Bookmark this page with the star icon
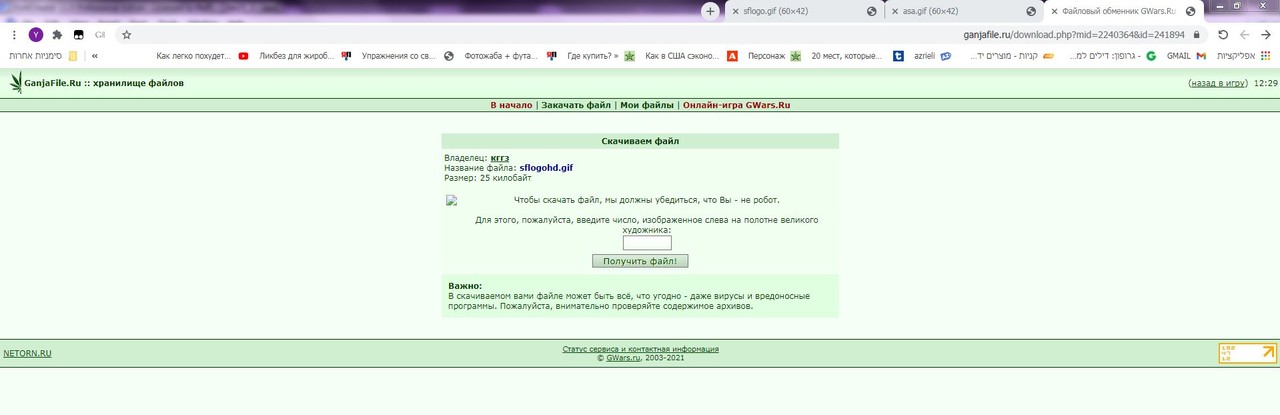This screenshot has width=1280, height=415. [x=126, y=34]
